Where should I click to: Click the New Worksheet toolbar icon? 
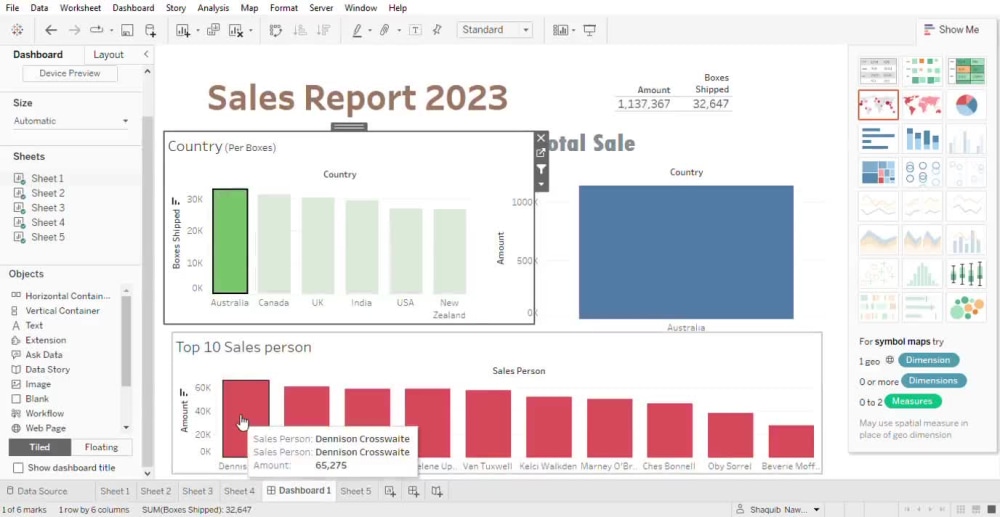pos(183,30)
